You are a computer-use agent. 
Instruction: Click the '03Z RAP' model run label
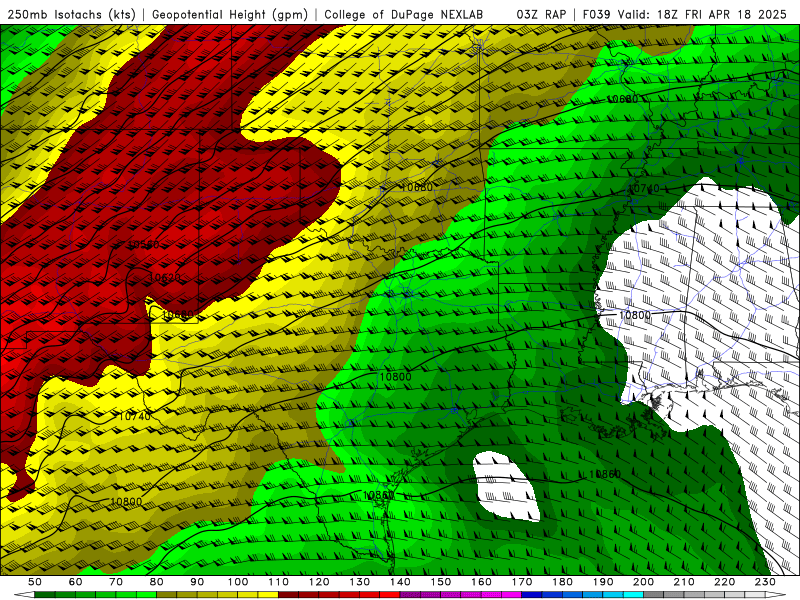click(541, 14)
